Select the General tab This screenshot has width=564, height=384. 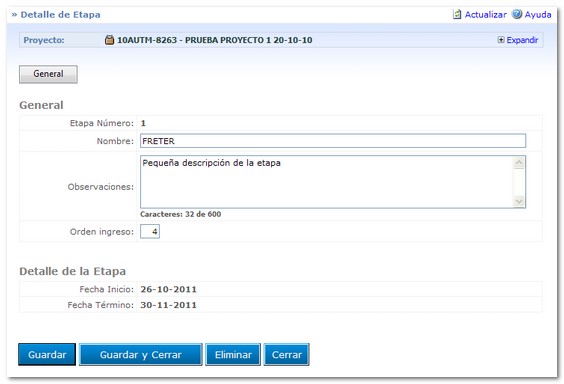[48, 74]
